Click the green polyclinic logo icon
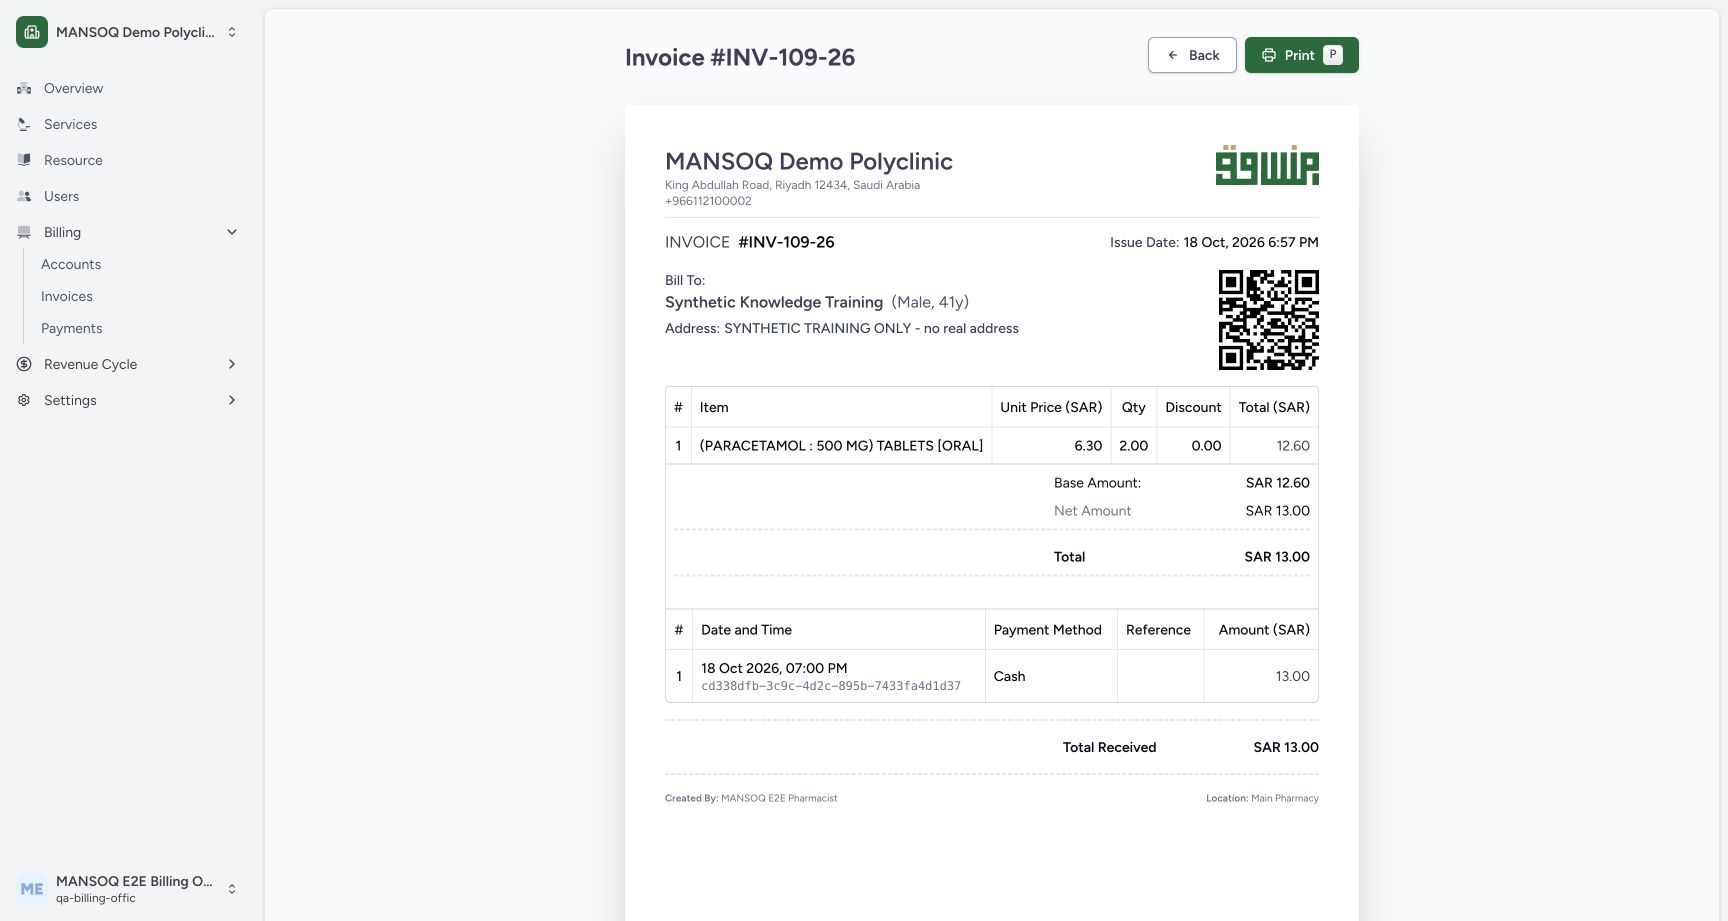This screenshot has width=1728, height=921. 32,32
